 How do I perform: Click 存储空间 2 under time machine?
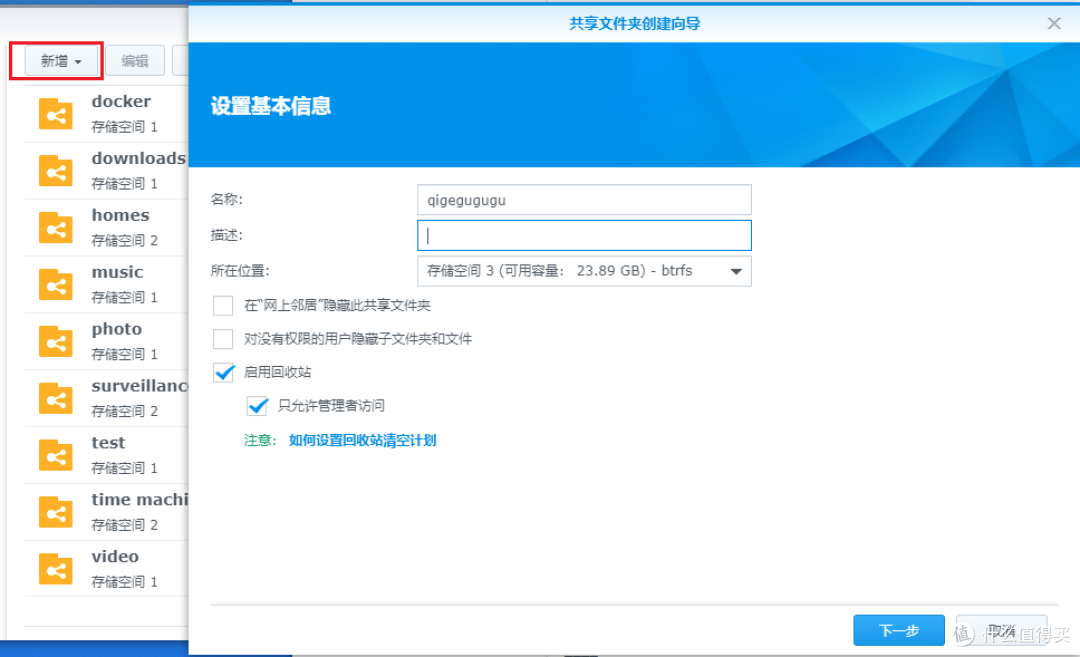pyautogui.click(x=125, y=525)
